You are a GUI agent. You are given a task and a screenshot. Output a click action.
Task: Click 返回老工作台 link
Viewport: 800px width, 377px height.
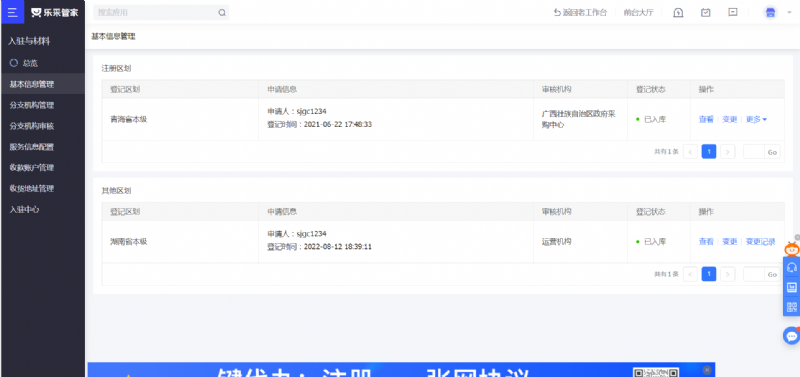[x=580, y=13]
